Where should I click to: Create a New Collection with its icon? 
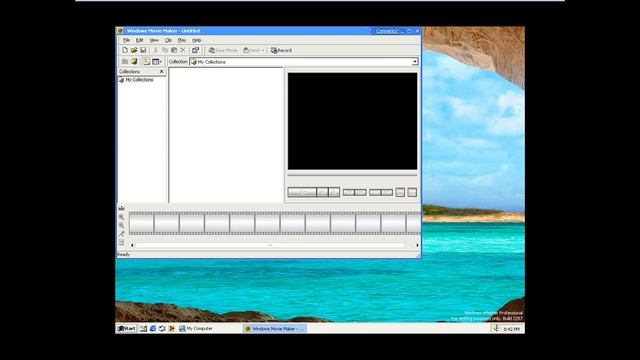coord(134,62)
